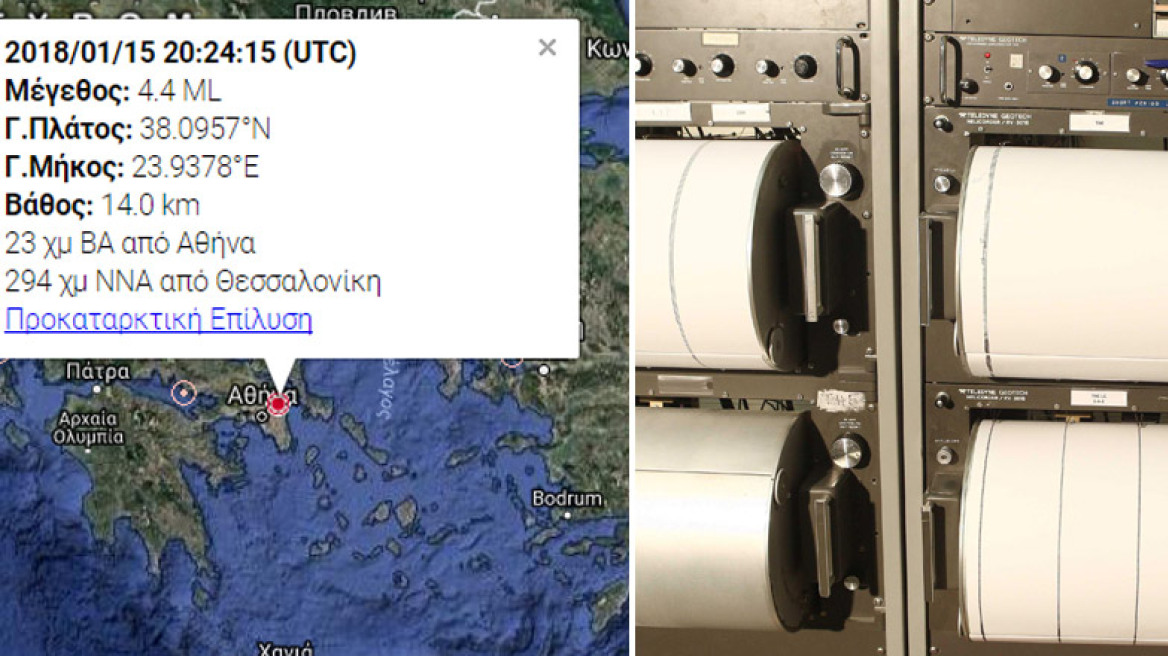The width and height of the screenshot is (1168, 656).
Task: Click the Αρχαία Ολυμπία map label
Action: click(89, 428)
